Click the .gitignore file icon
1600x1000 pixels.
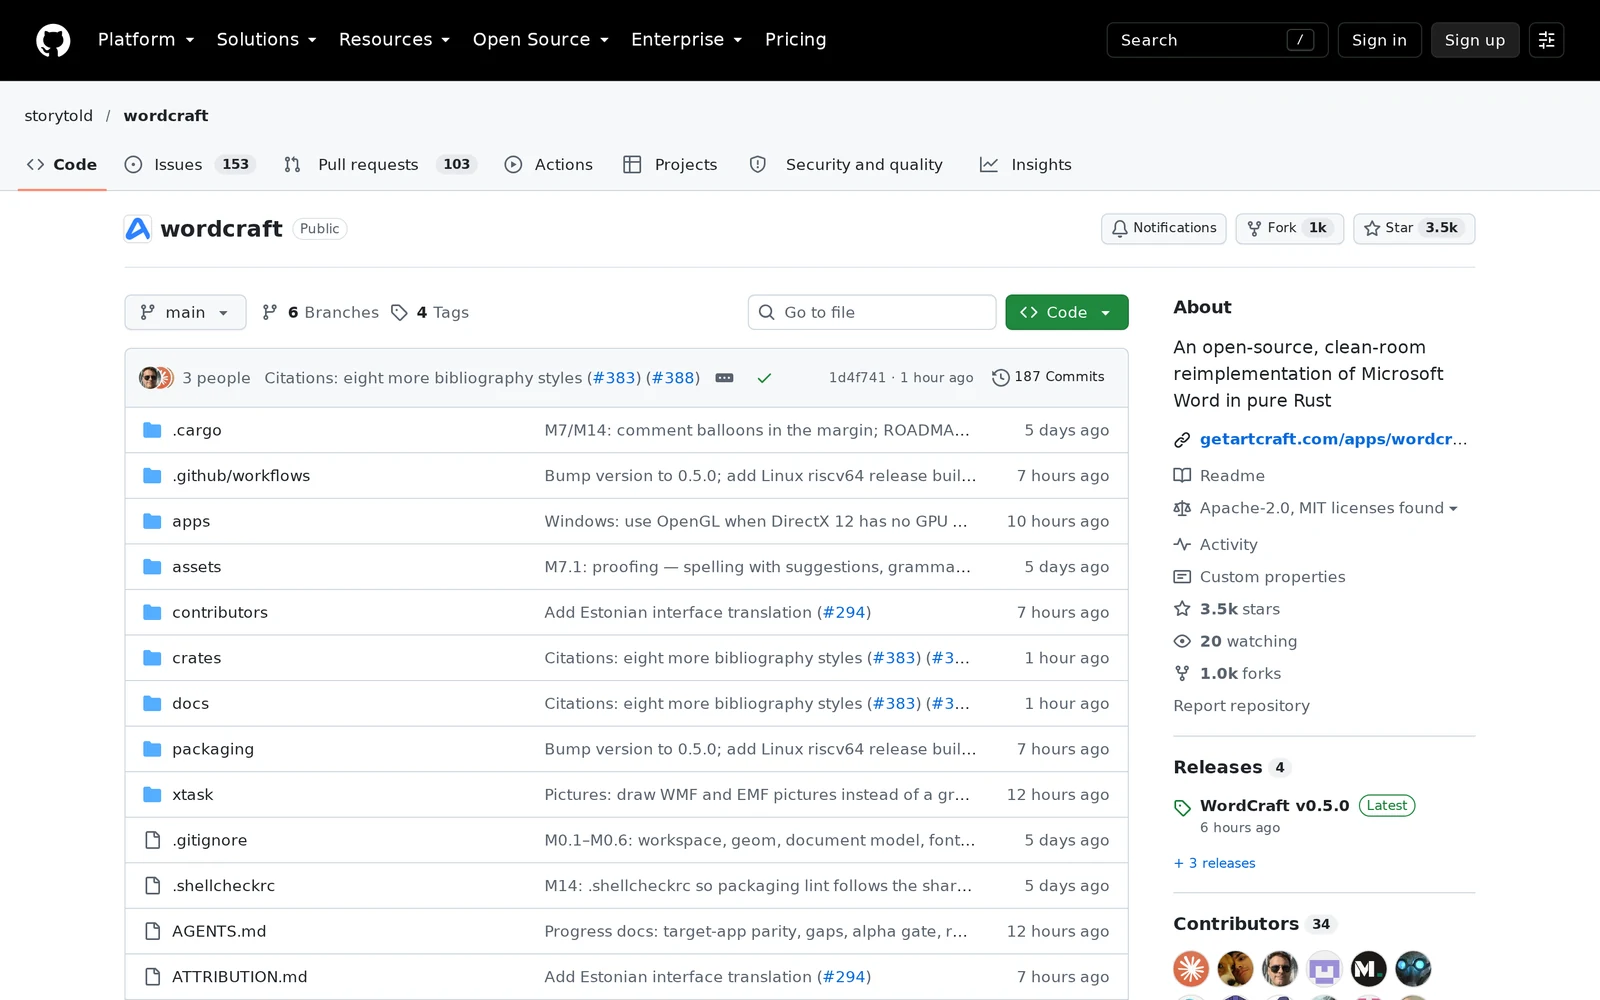[152, 840]
